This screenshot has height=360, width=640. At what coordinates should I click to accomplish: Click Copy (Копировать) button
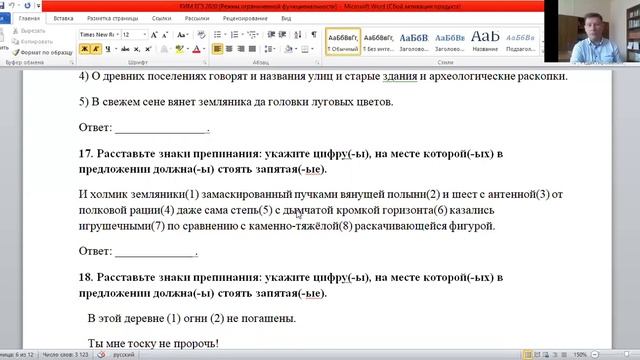pyautogui.click(x=32, y=42)
